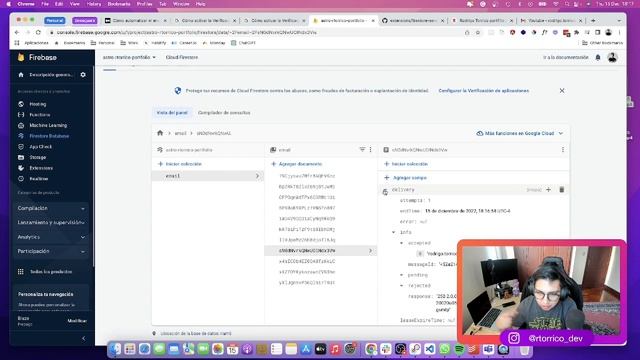Expand Lanzamiento y supervisión section
This screenshot has height=360, width=640.
pyautogui.click(x=51, y=222)
